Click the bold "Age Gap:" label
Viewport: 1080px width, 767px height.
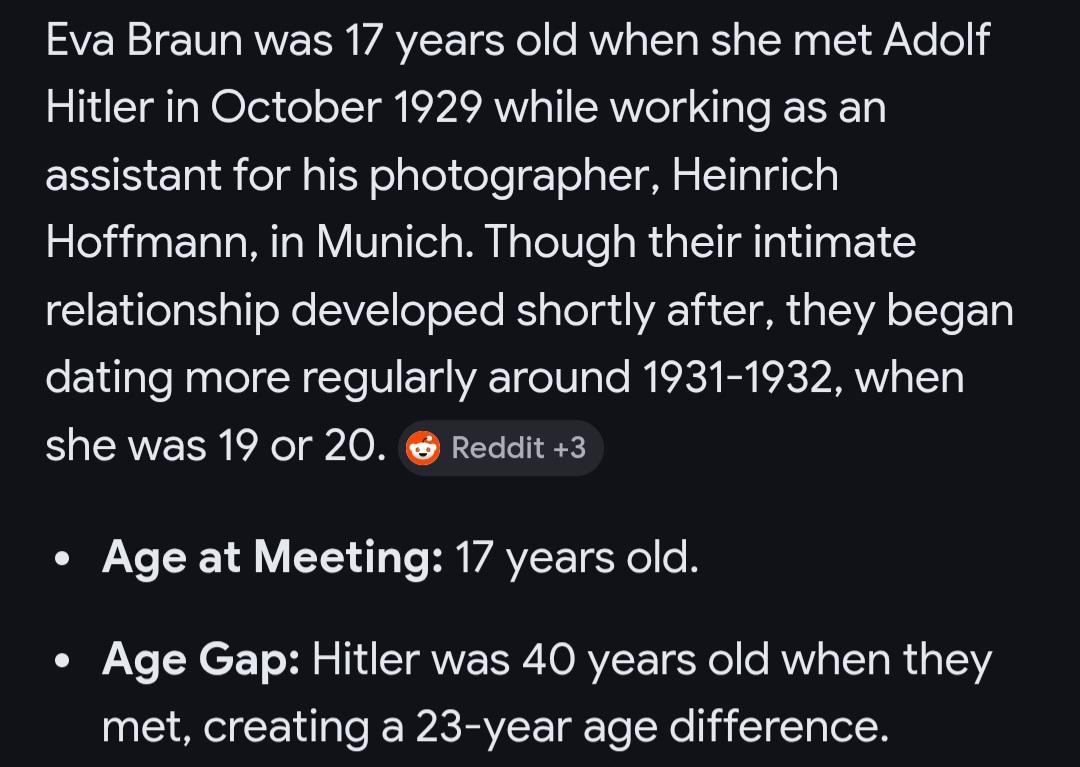pyautogui.click(x=200, y=660)
